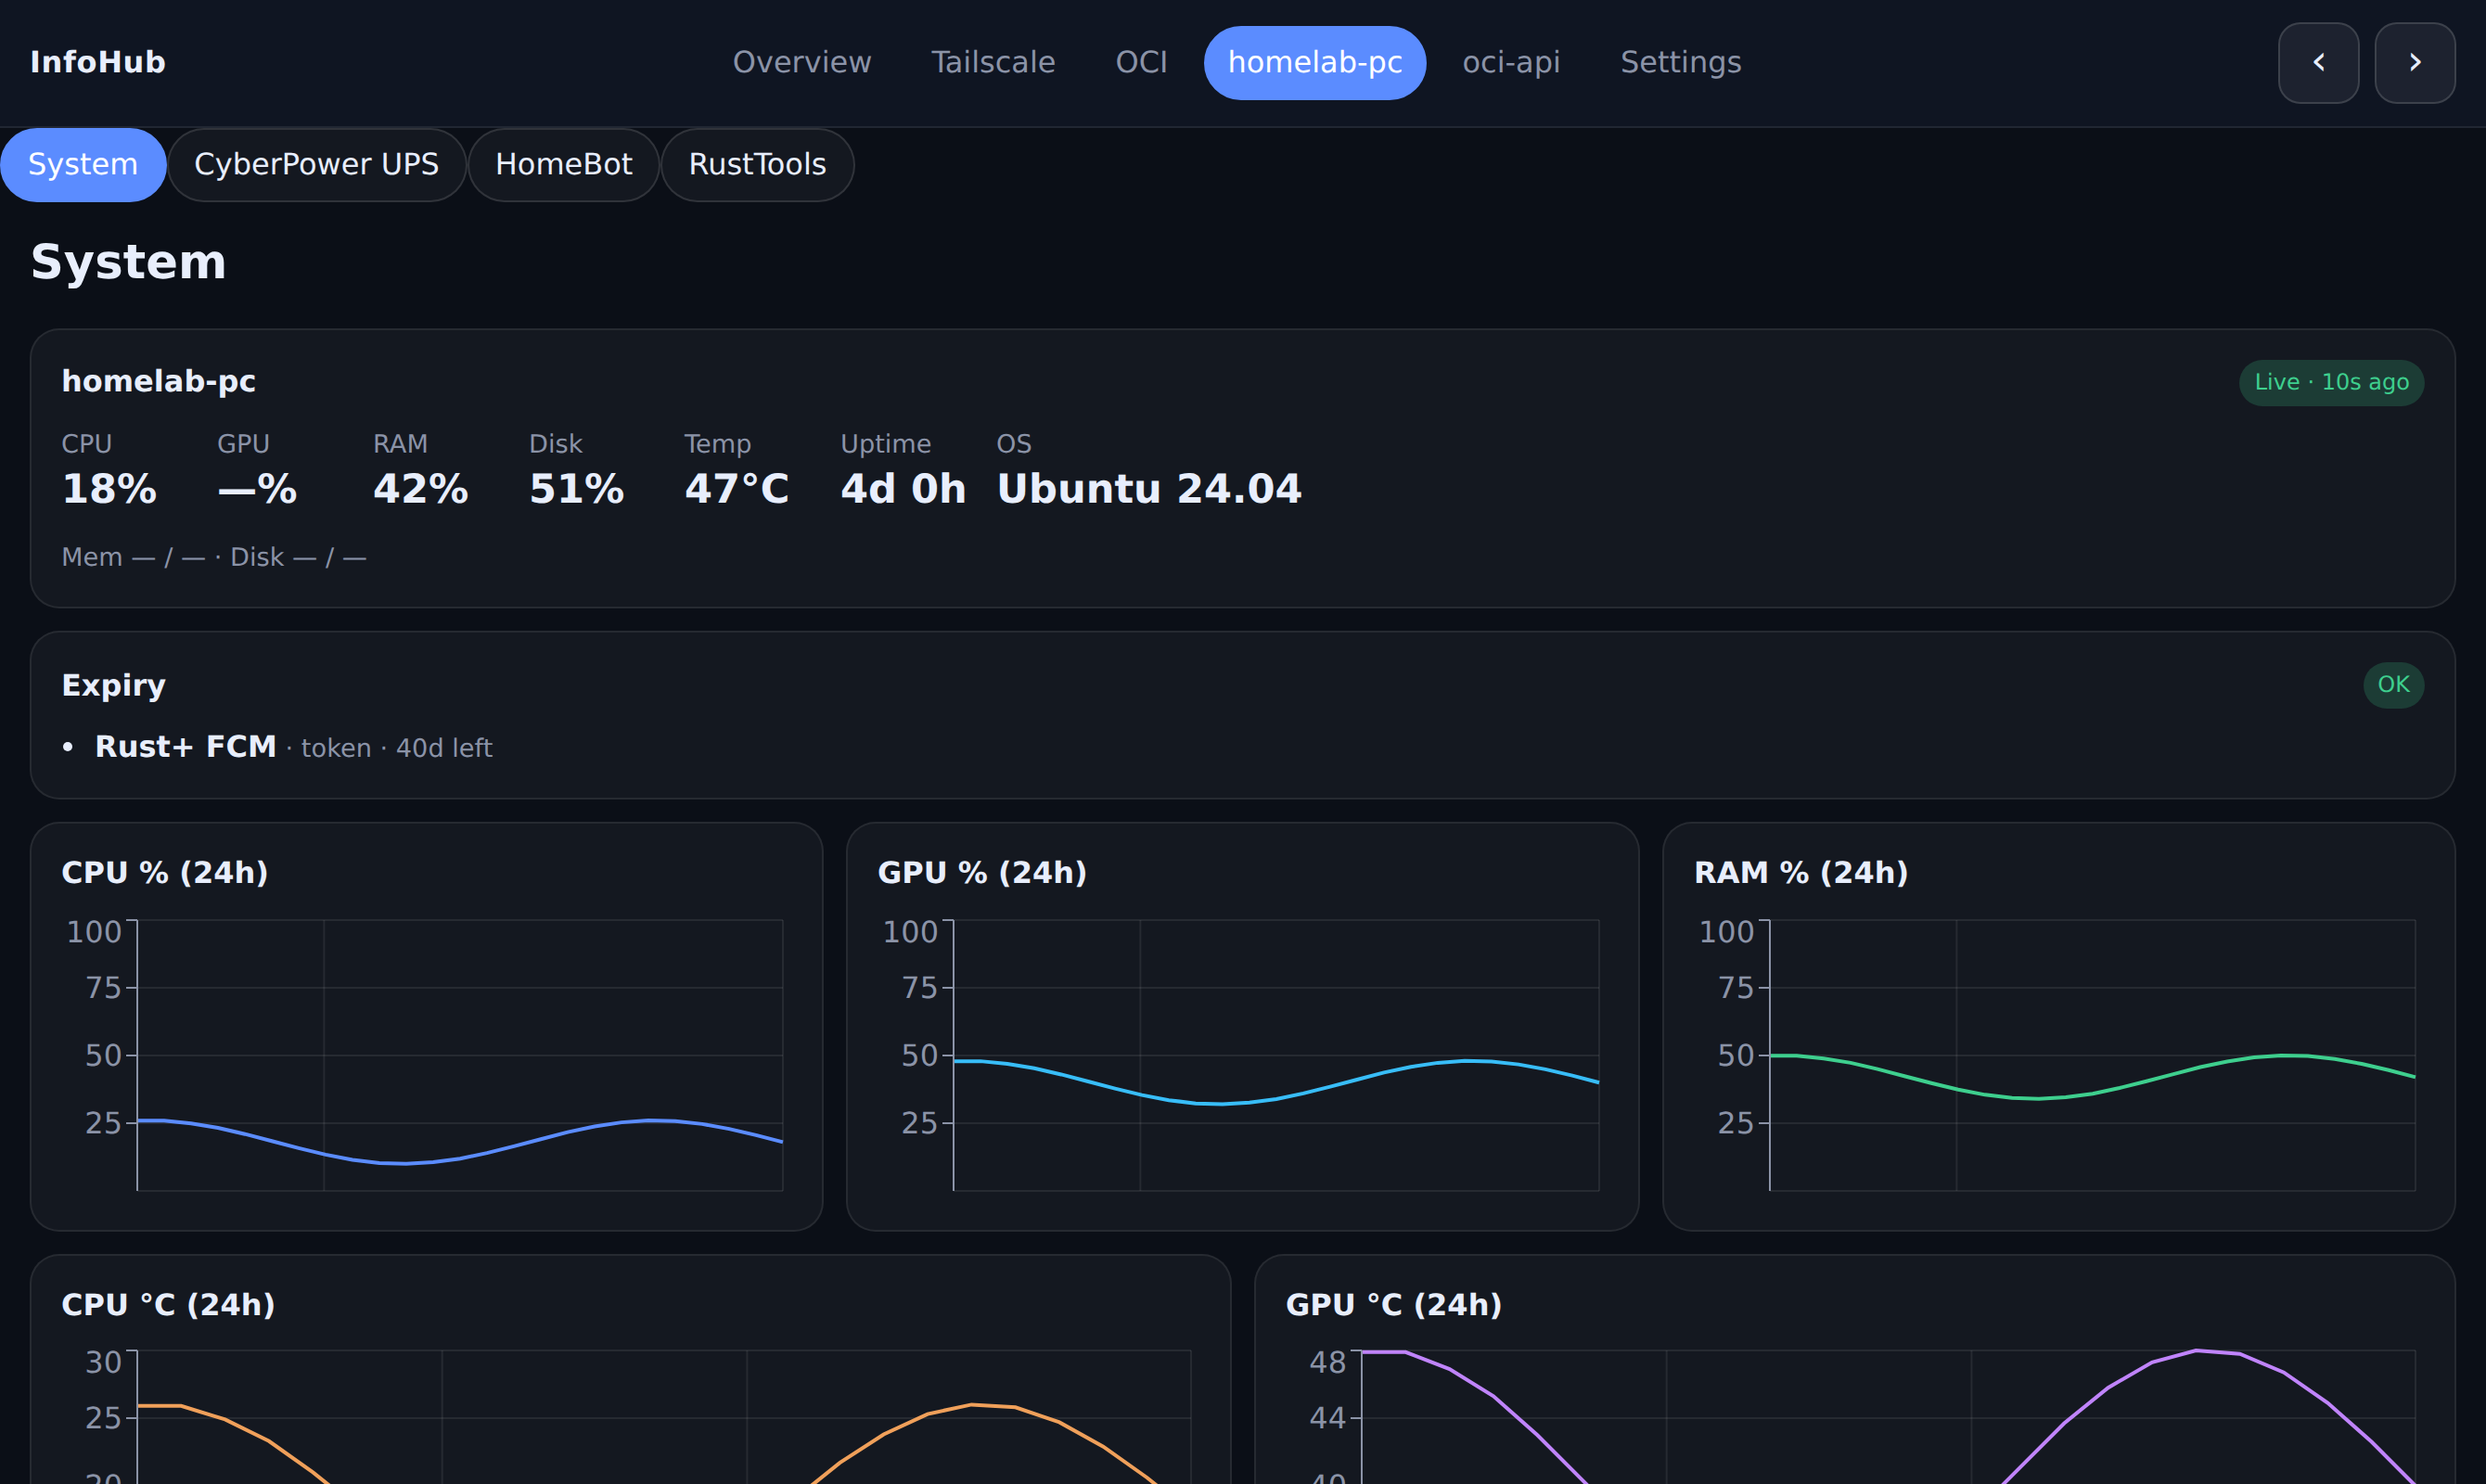Click the Rust+ FCM expiry entry
The width and height of the screenshot is (2486, 1484).
pos(293,747)
